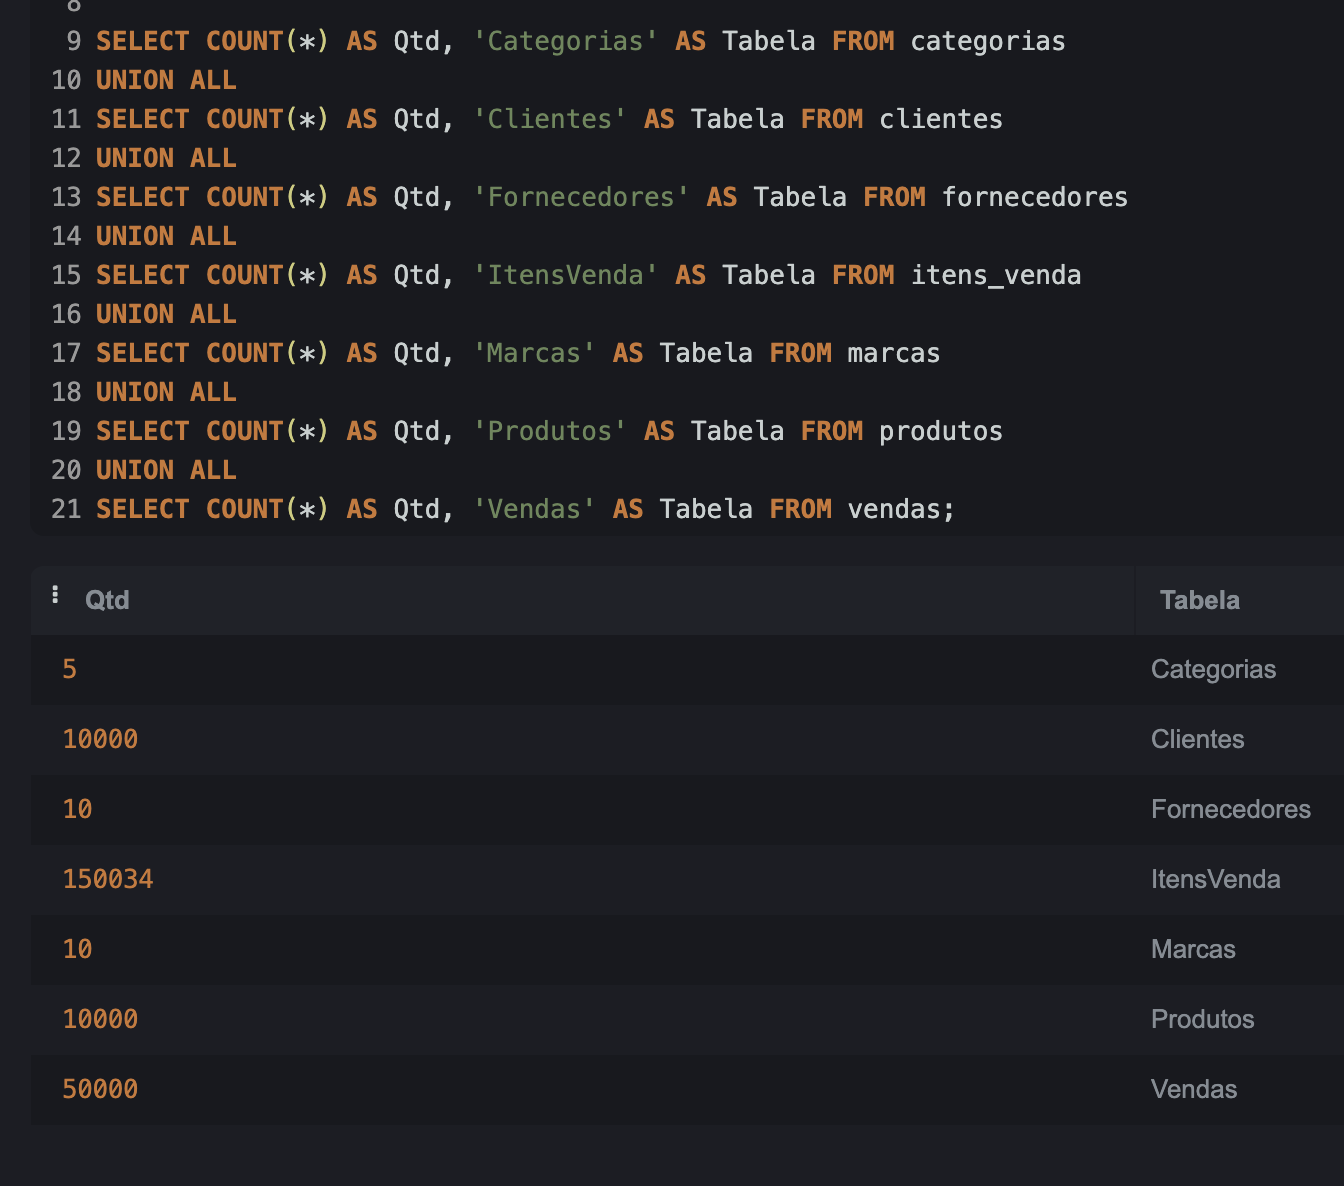This screenshot has height=1186, width=1344.
Task: Select the ItensVenda cell in Tabela column
Action: pos(1215,879)
